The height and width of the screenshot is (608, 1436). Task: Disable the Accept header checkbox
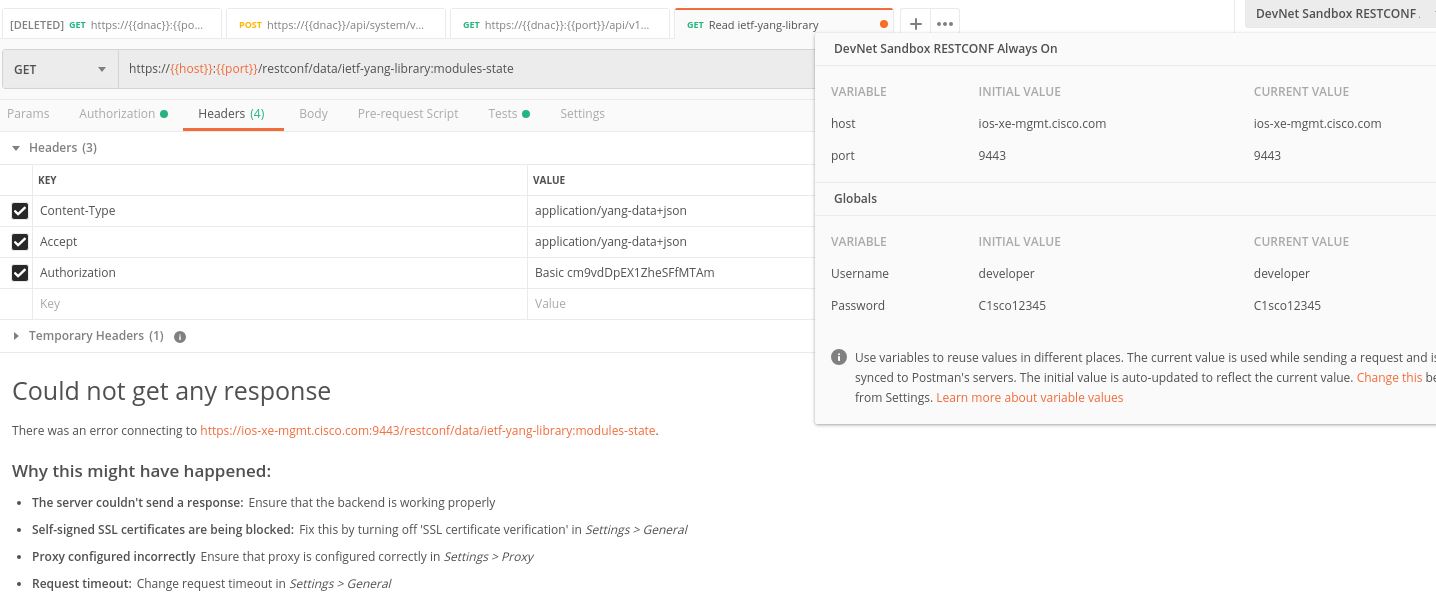(21, 241)
